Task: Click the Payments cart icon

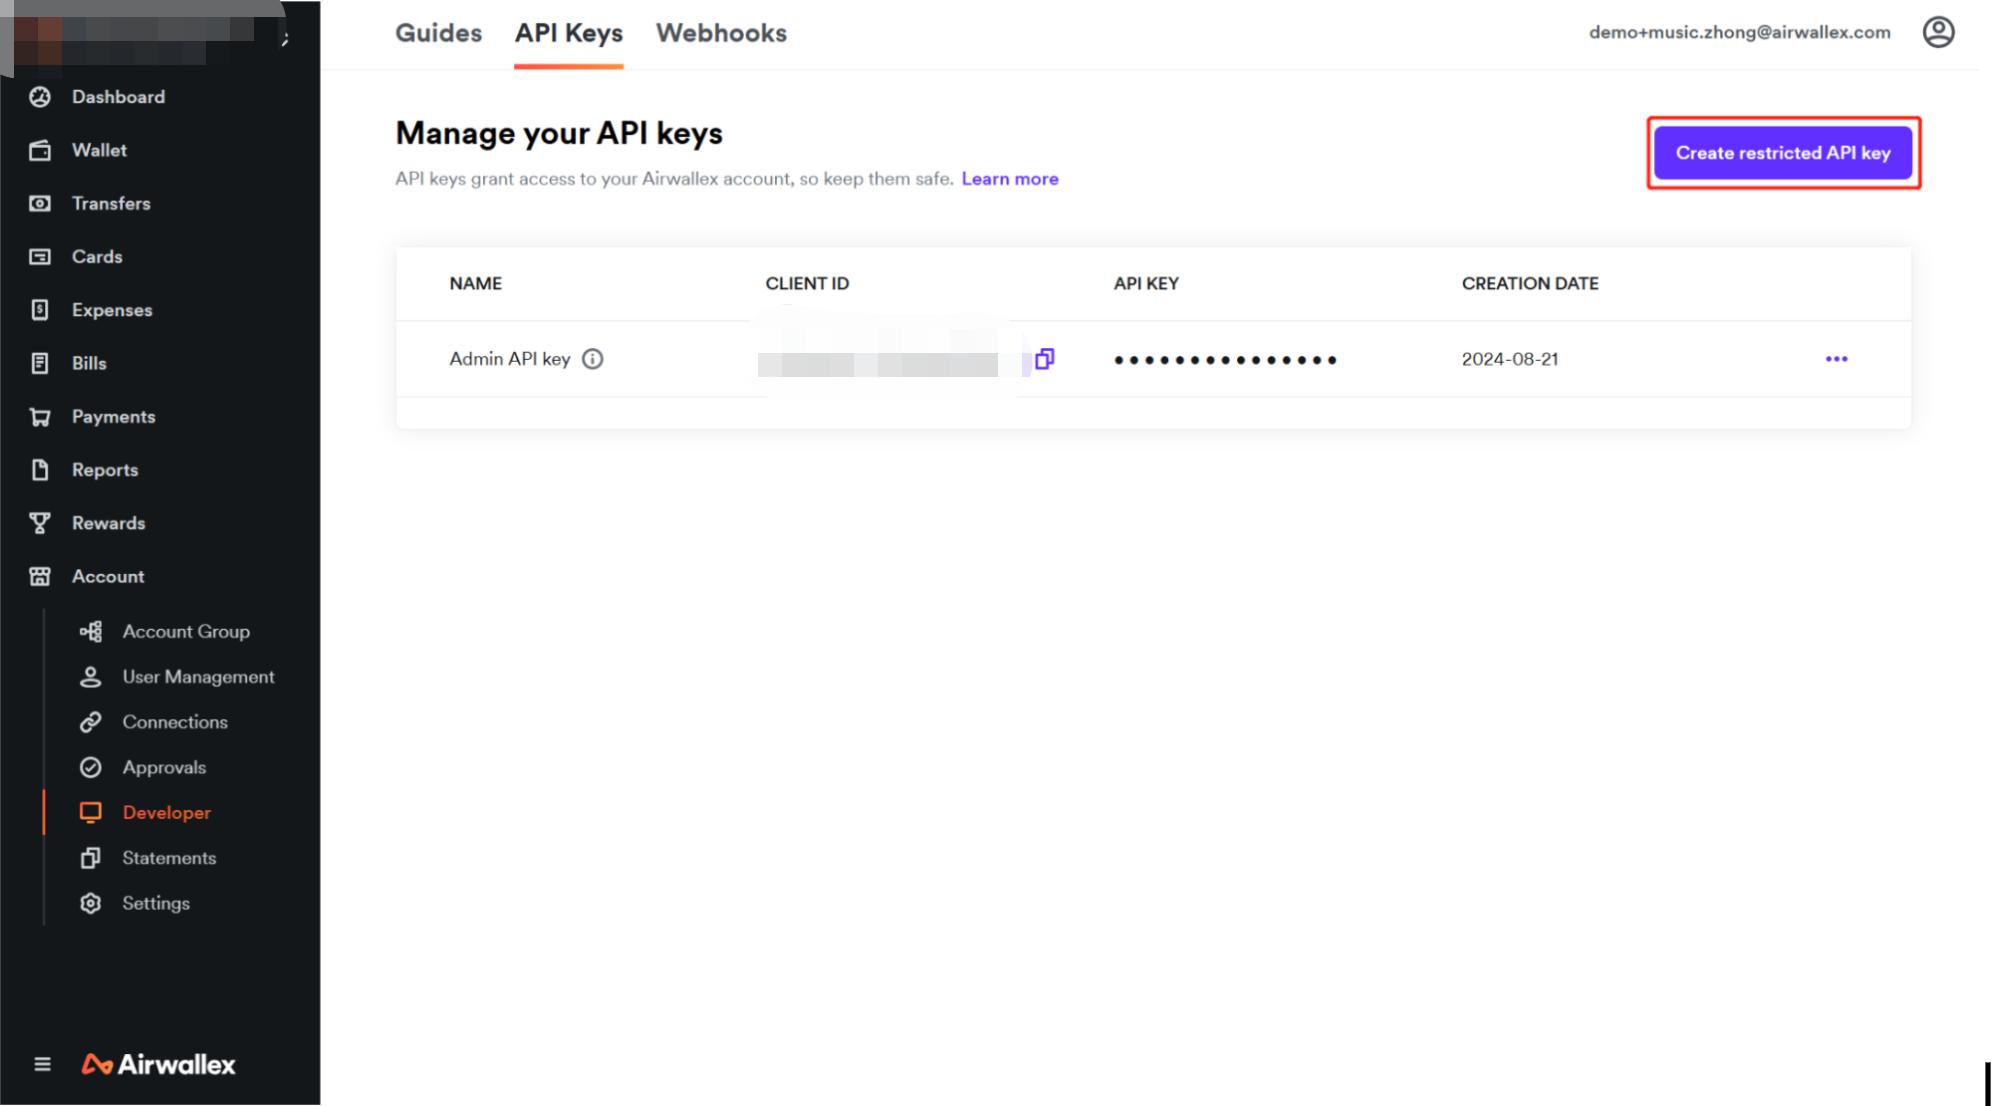Action: pyautogui.click(x=40, y=417)
